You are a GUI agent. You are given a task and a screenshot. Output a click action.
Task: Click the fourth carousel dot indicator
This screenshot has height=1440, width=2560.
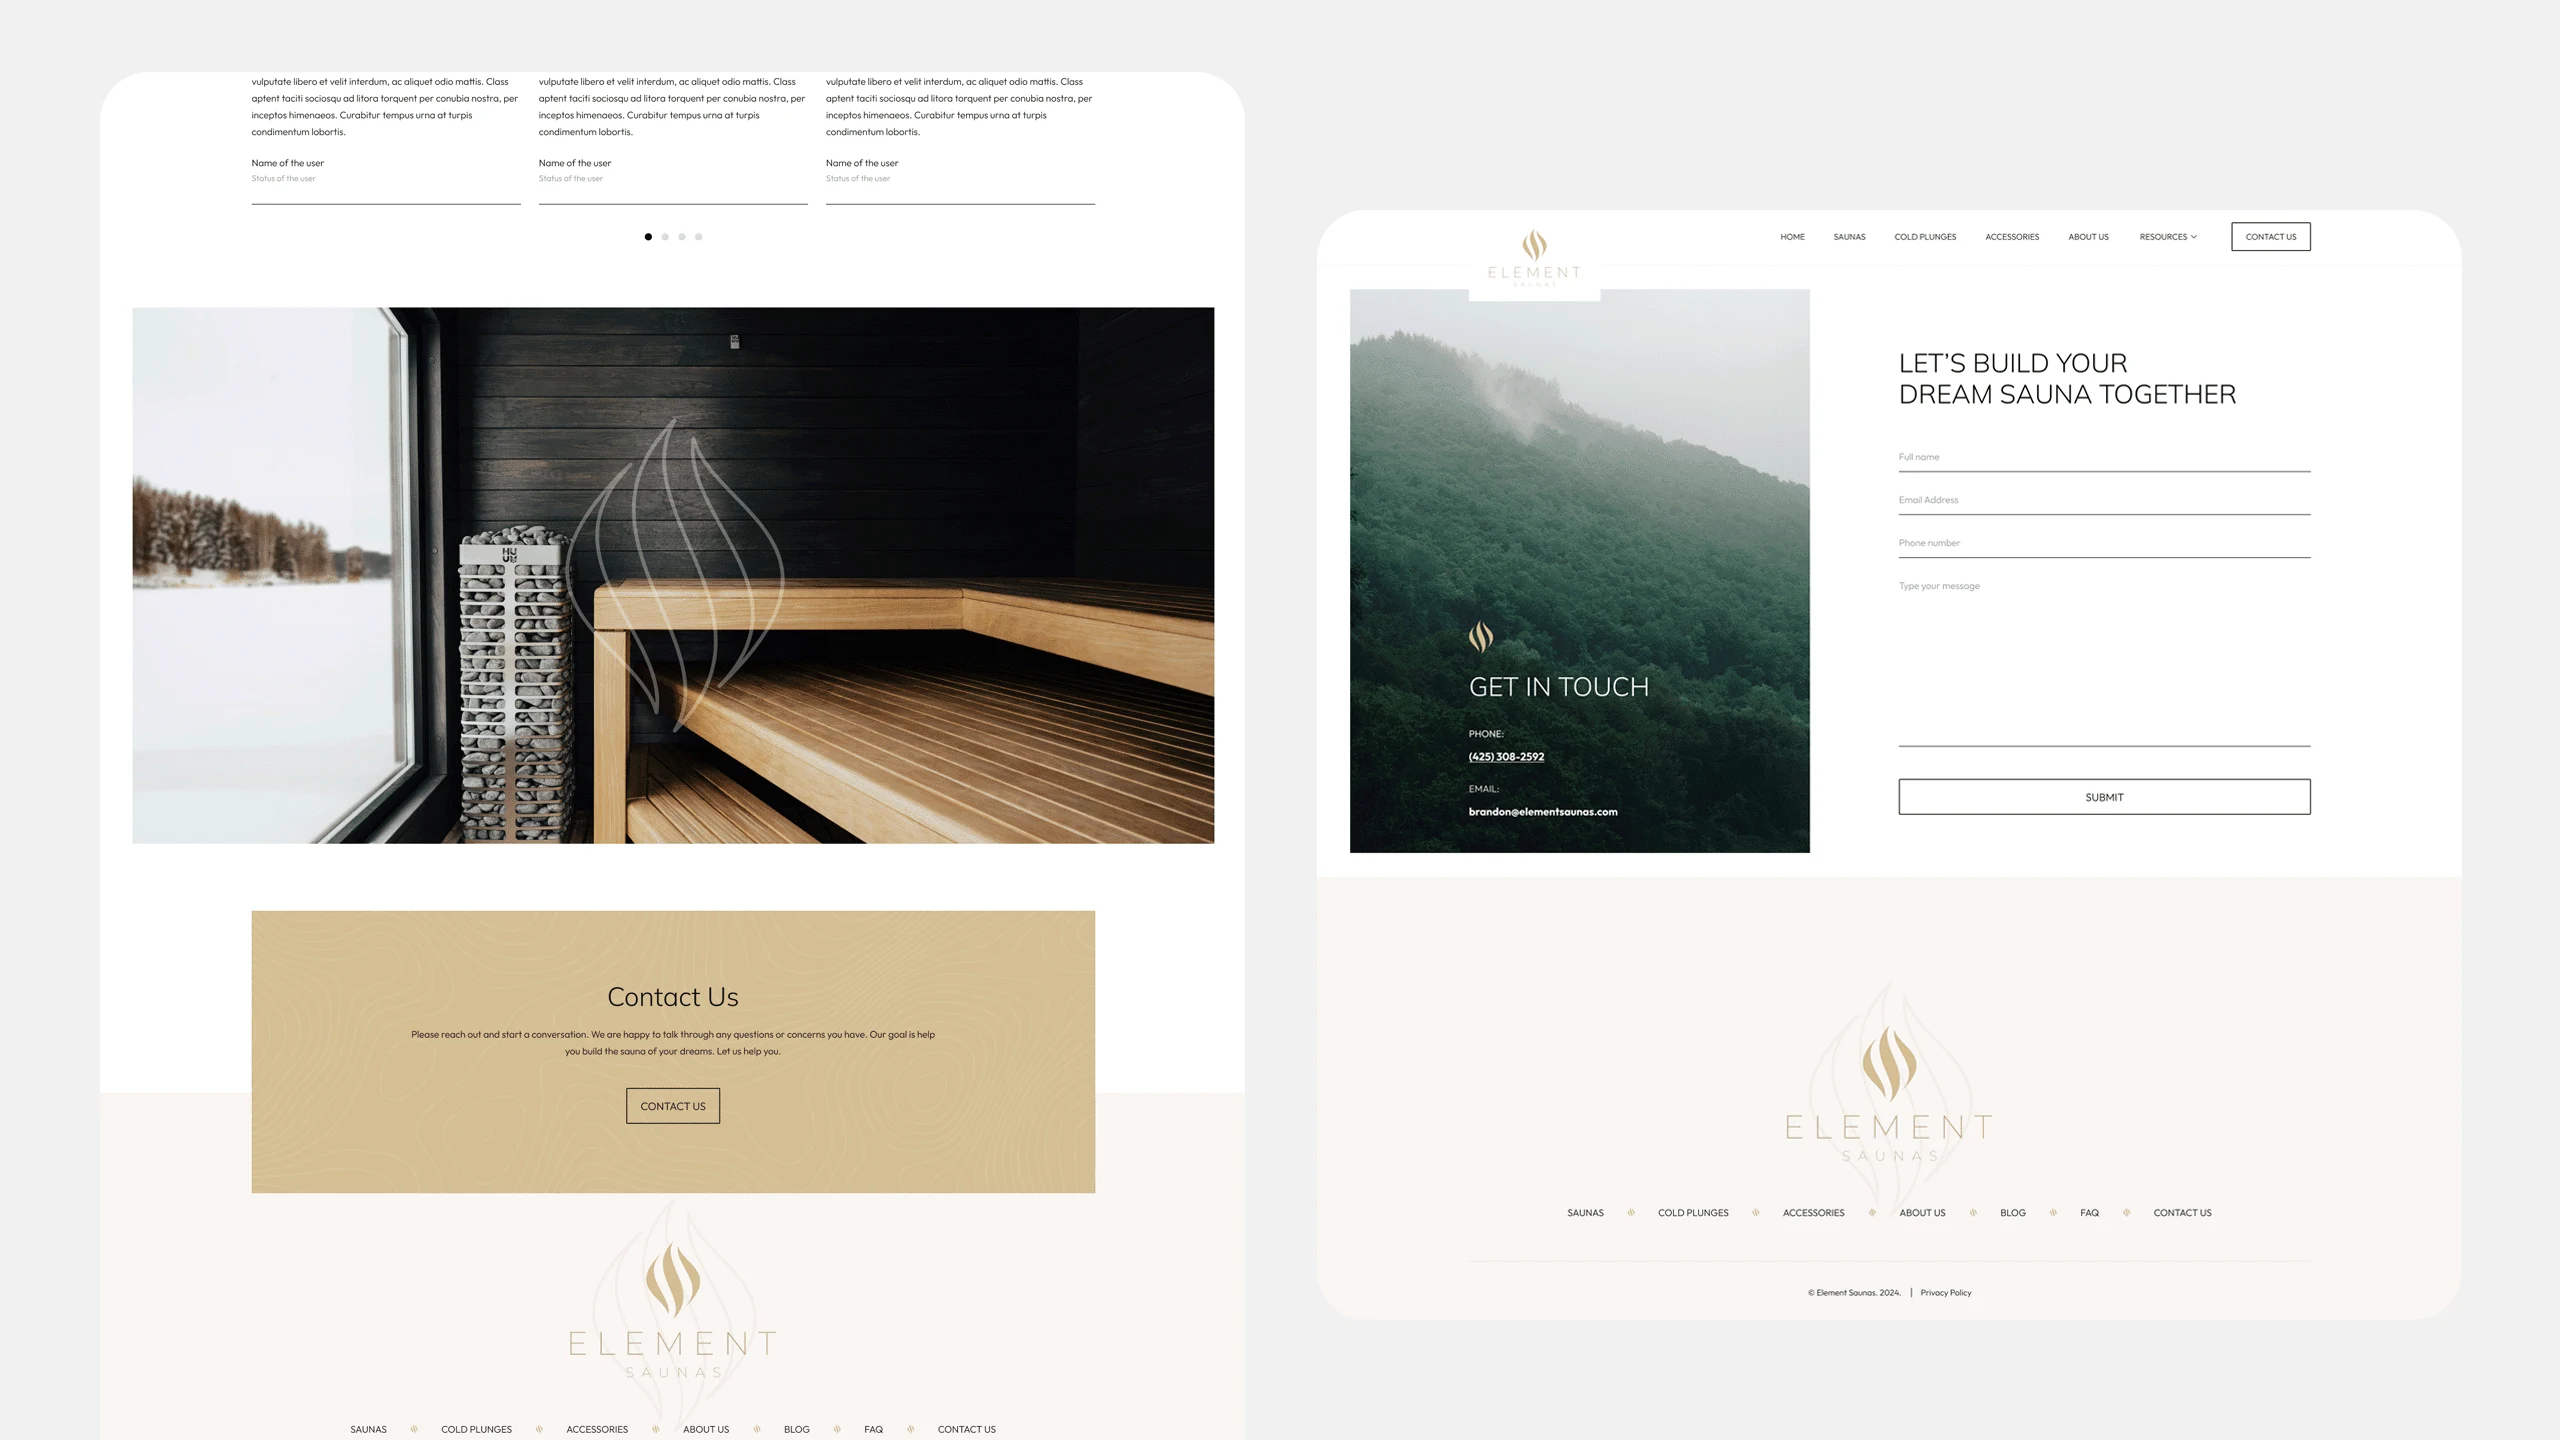point(698,237)
